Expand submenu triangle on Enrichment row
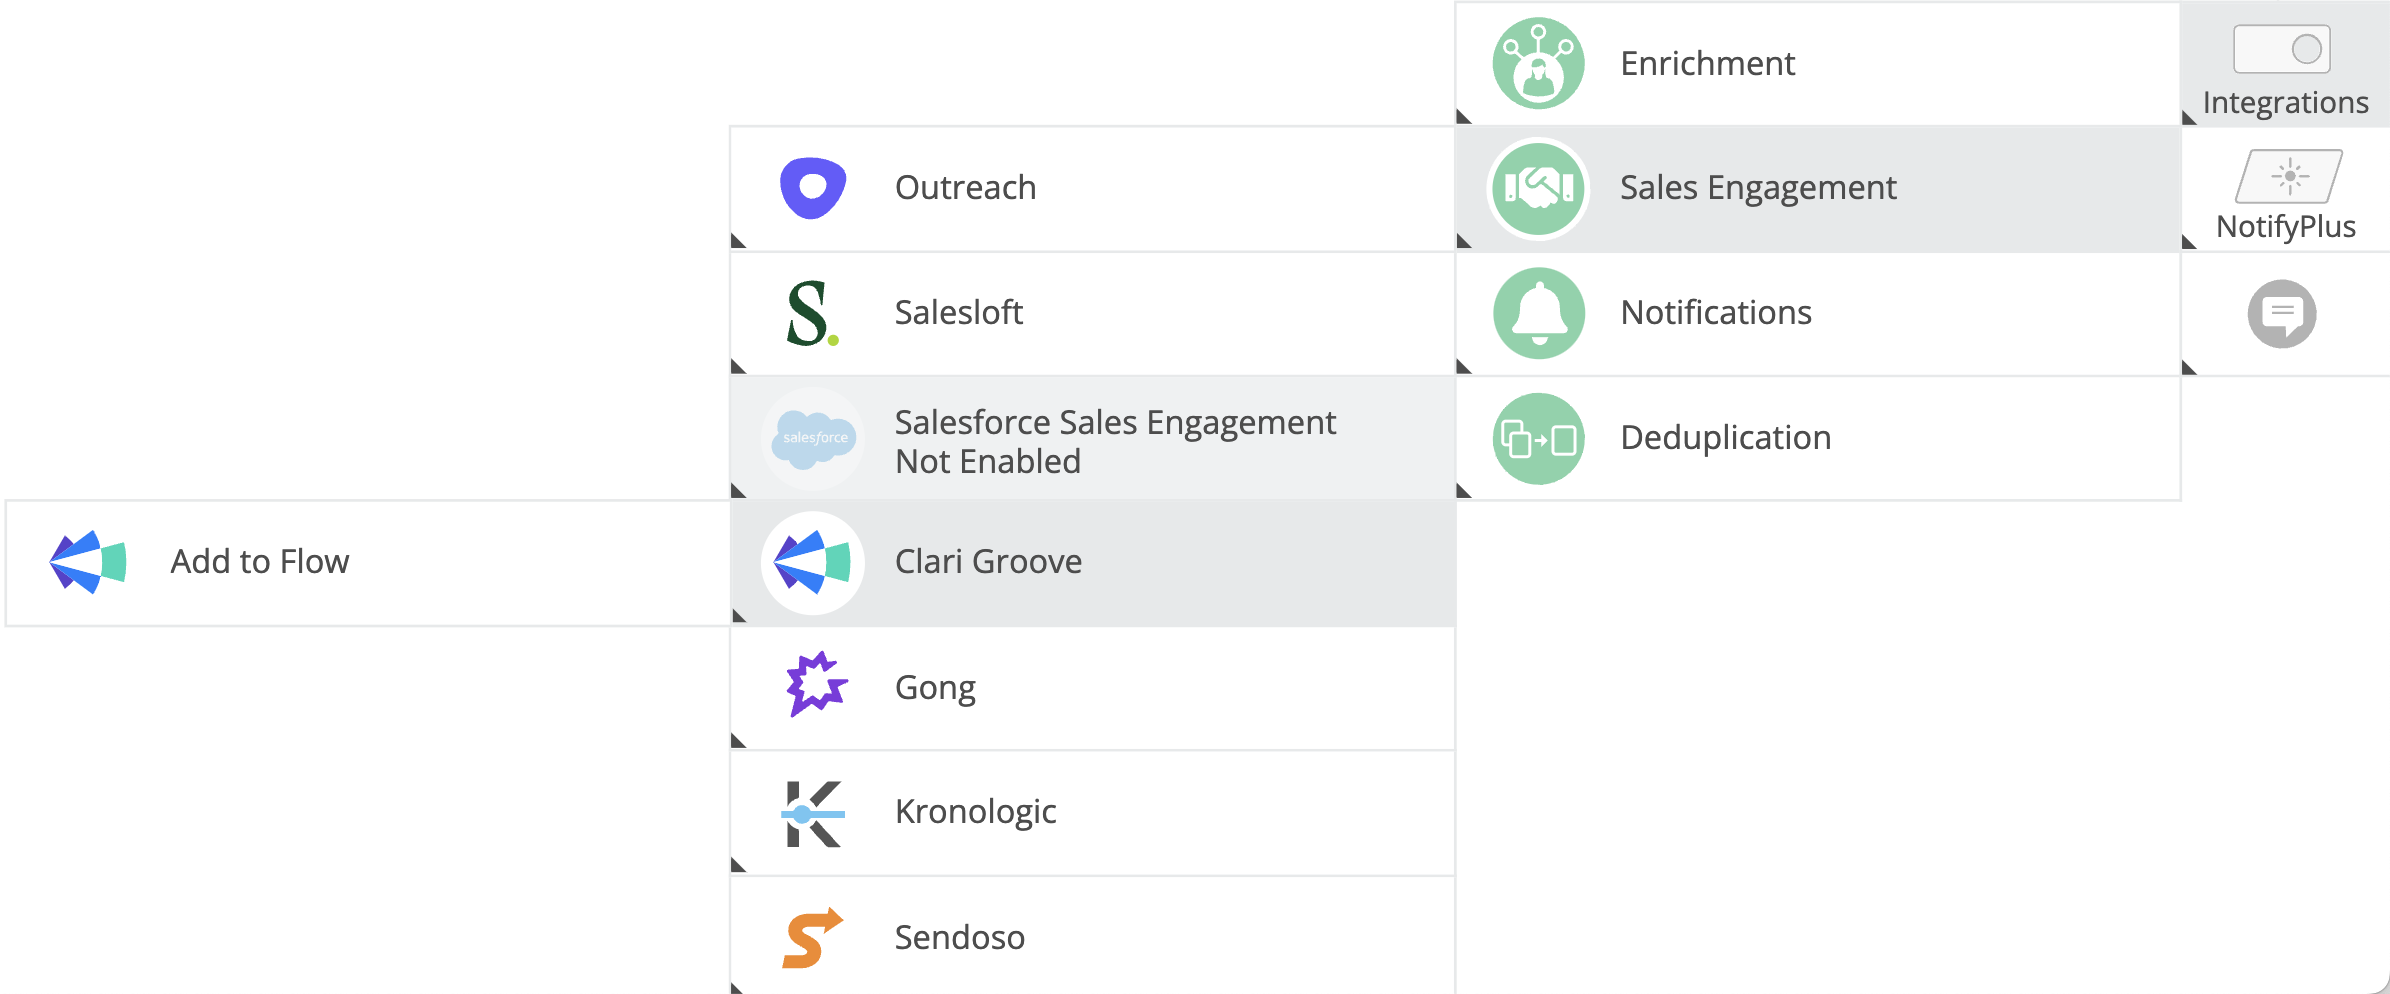 1464,117
